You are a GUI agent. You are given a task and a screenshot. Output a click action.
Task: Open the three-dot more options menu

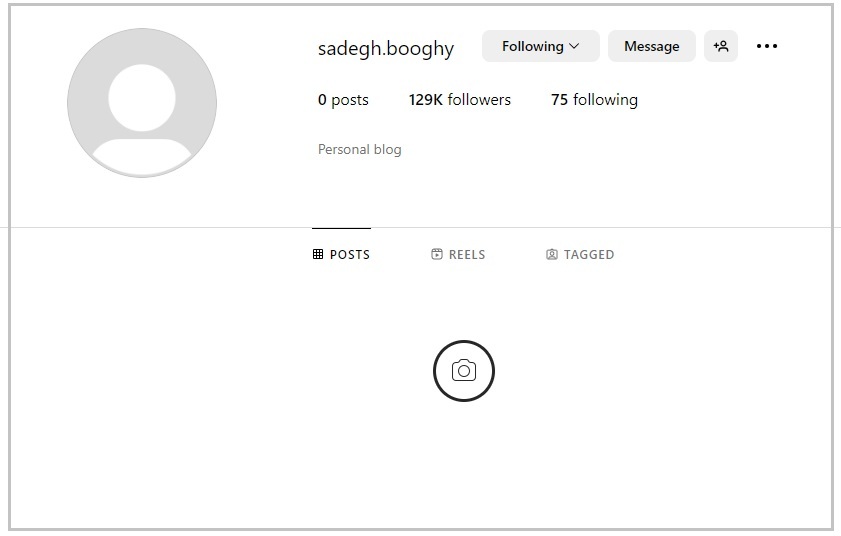click(x=767, y=46)
